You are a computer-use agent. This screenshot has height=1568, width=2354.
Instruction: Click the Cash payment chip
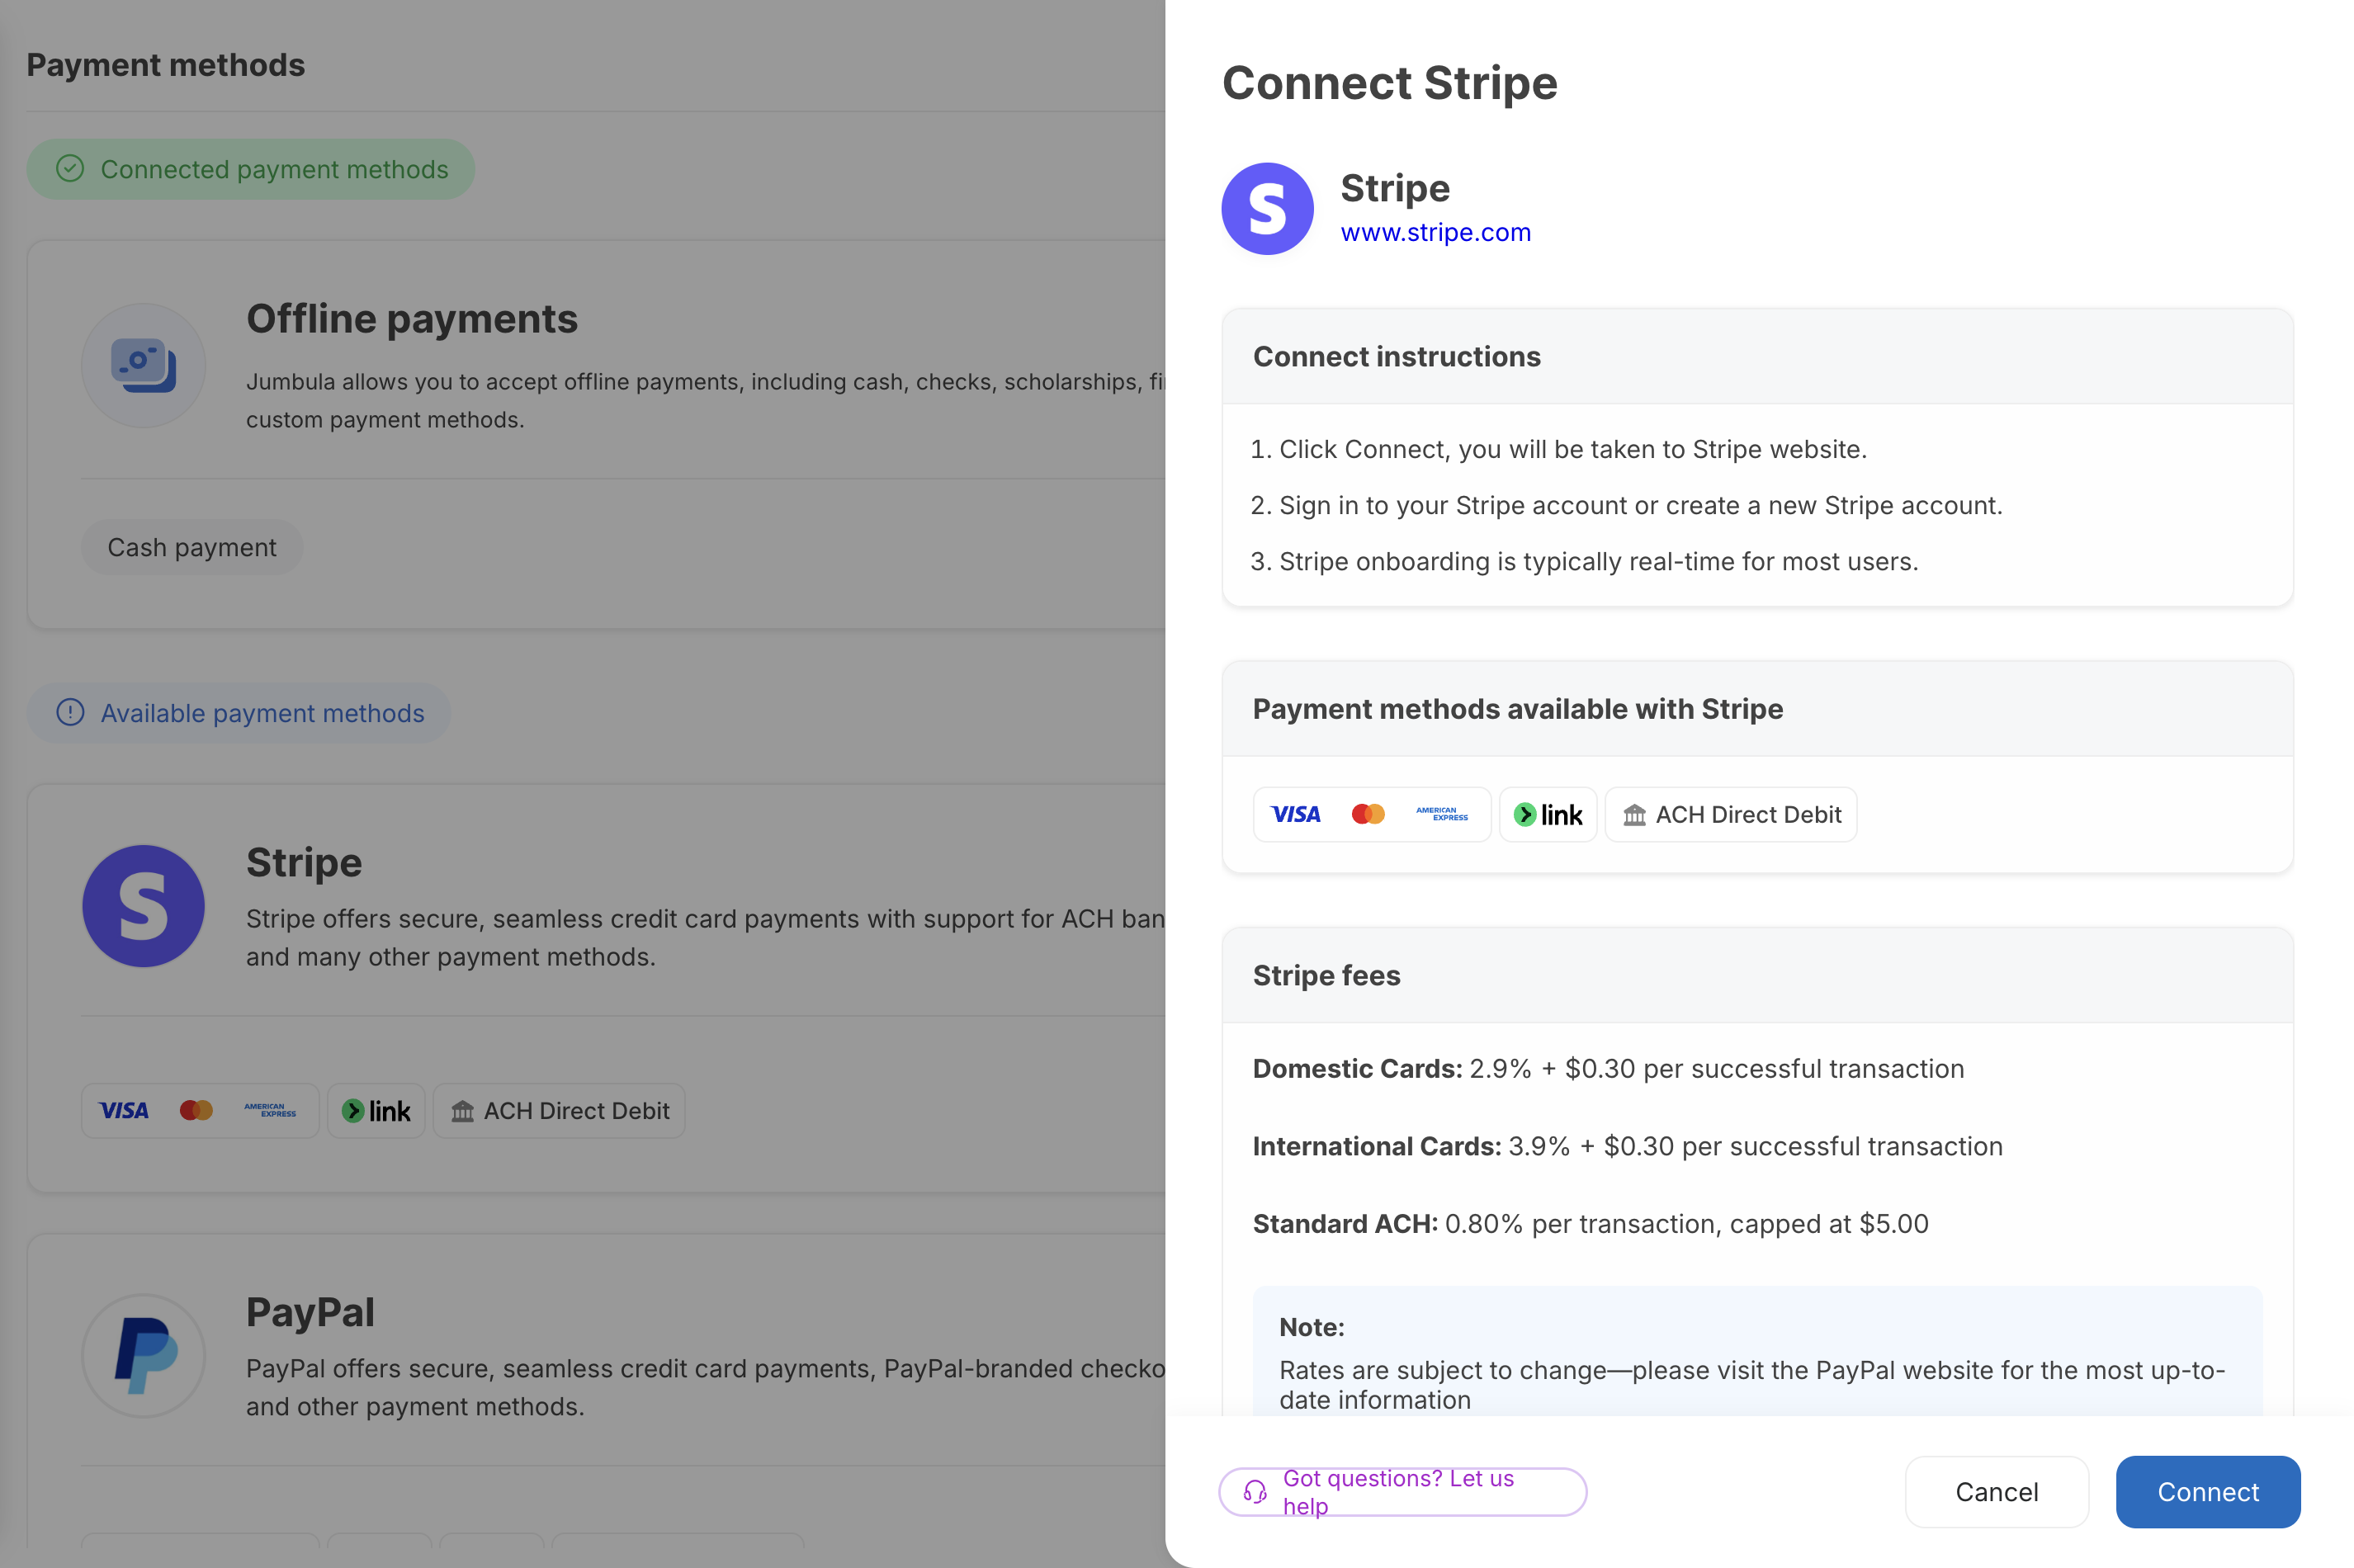pos(192,547)
